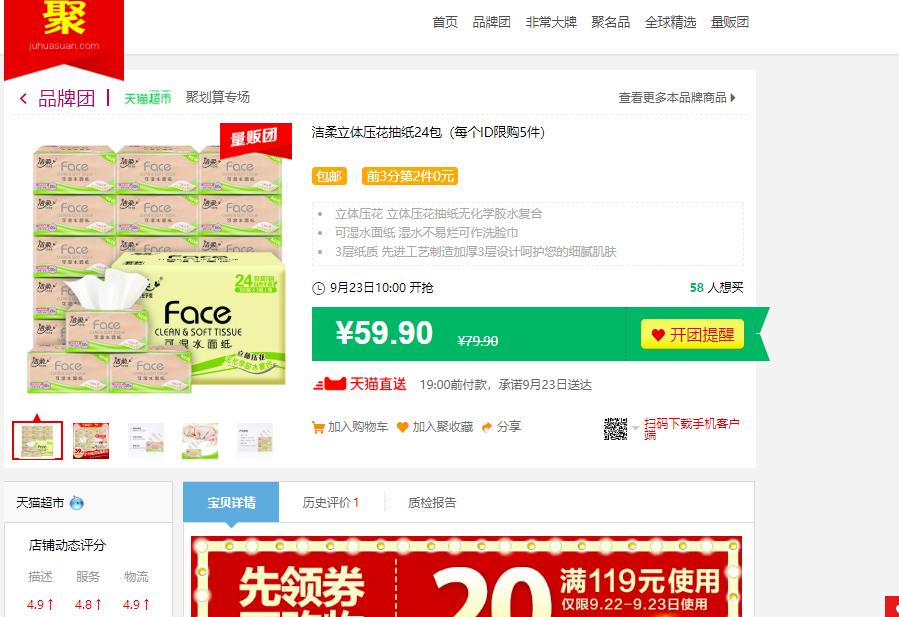Click the text 可湿水面纸 湿水不易烂可作洗脸巾
This screenshot has height=617, width=899.
click(427, 233)
